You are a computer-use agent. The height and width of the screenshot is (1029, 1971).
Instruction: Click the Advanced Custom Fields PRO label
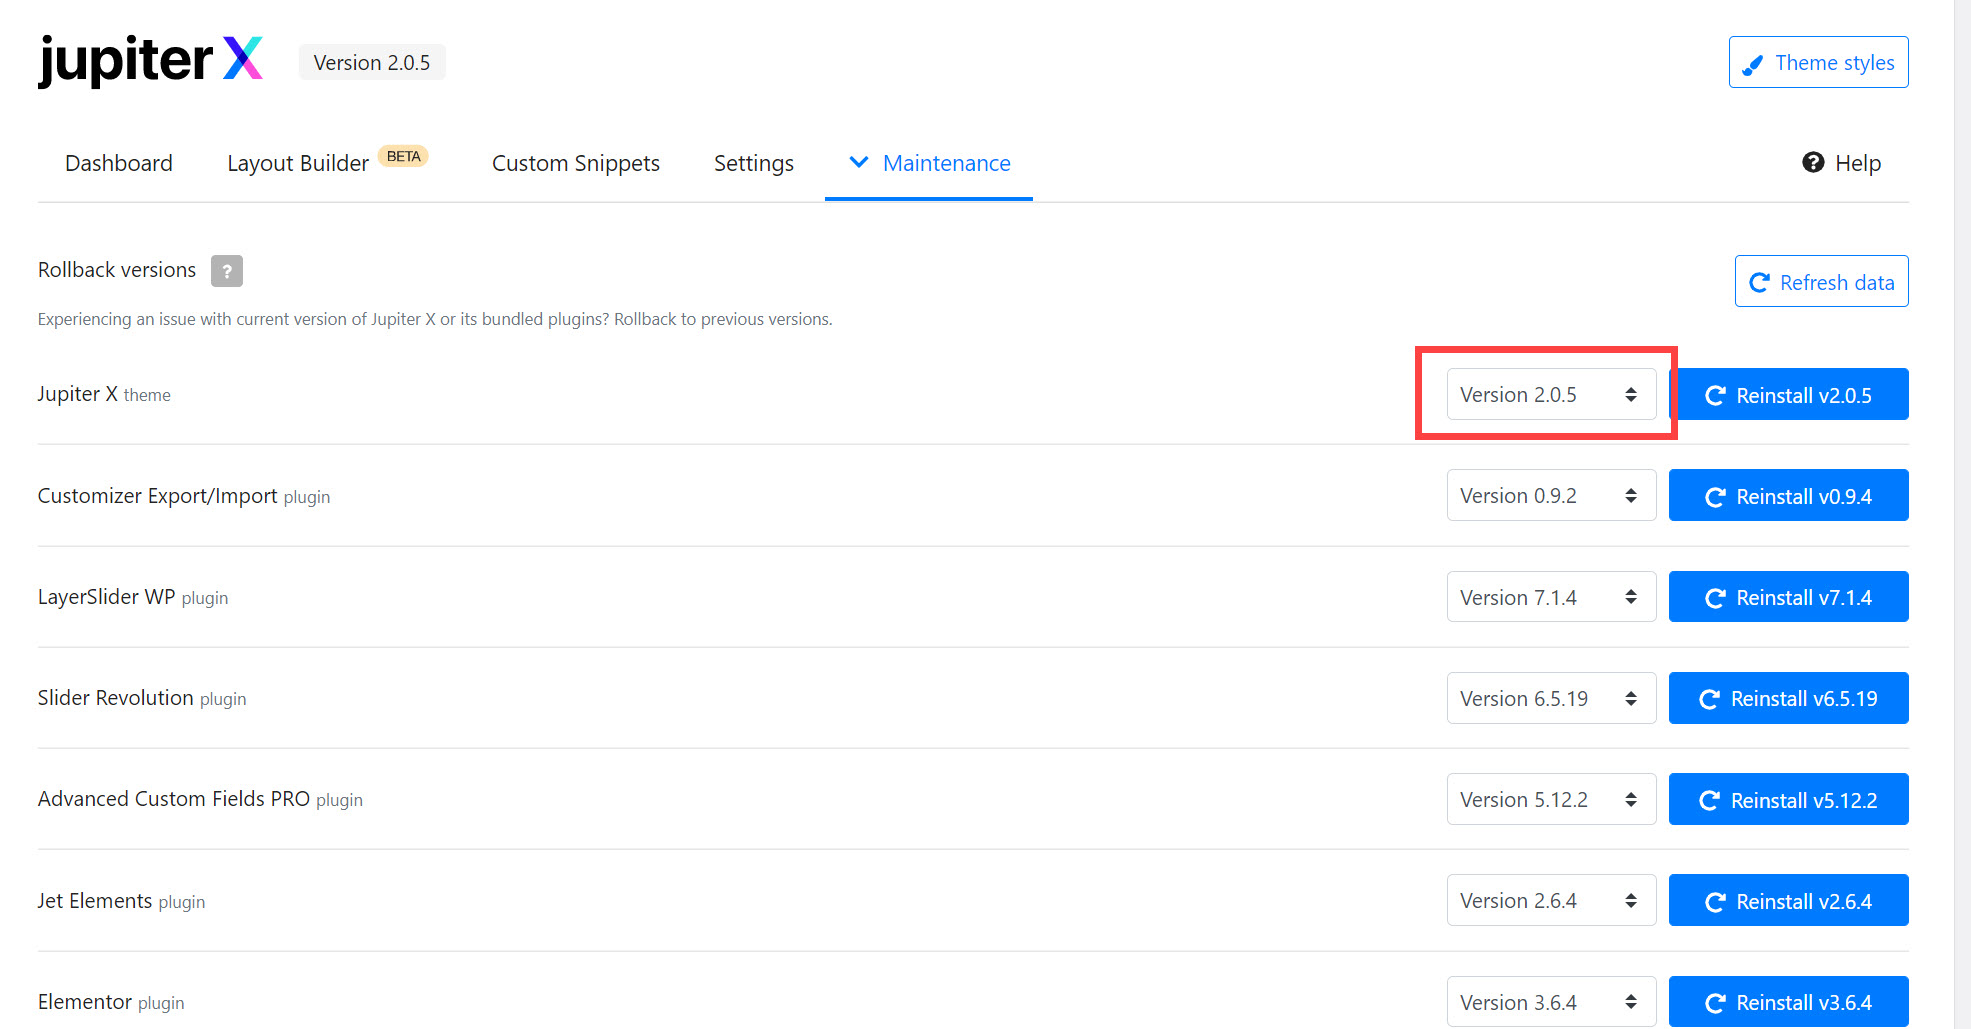pos(200,799)
